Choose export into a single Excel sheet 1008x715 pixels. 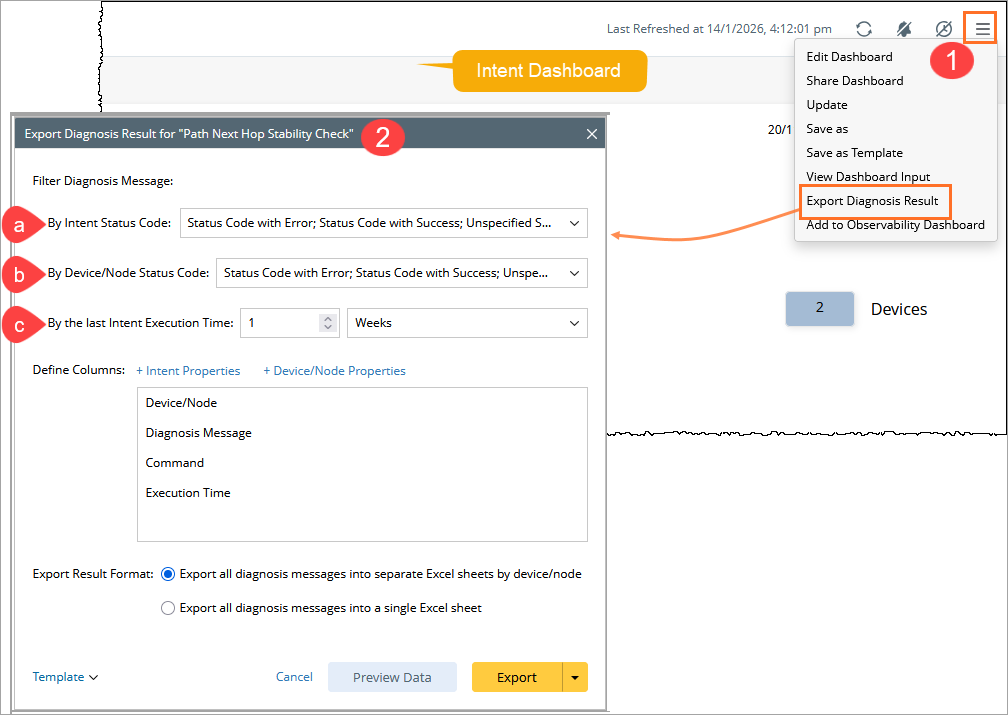pos(168,608)
